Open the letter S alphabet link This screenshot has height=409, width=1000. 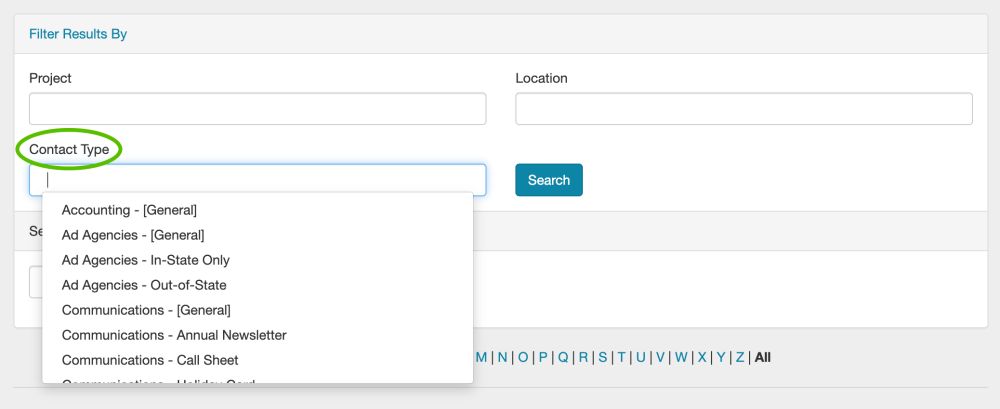tap(603, 357)
